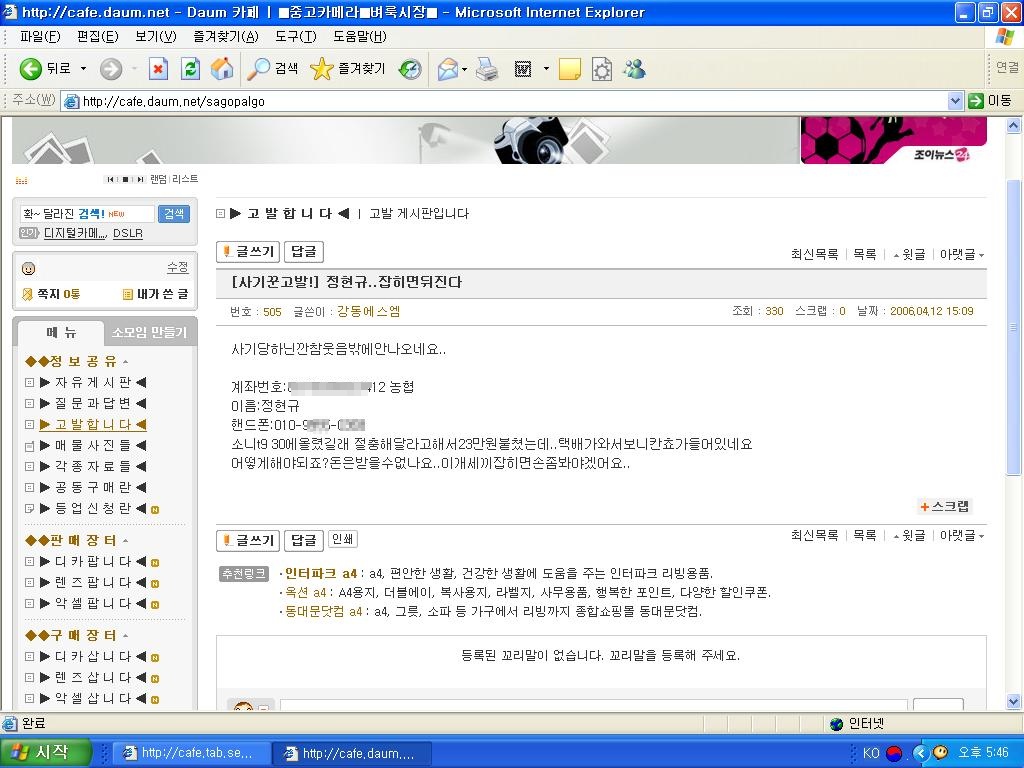Click the 쪽지 message note icon
Viewport: 1024px width, 768px height.
click(x=27, y=295)
